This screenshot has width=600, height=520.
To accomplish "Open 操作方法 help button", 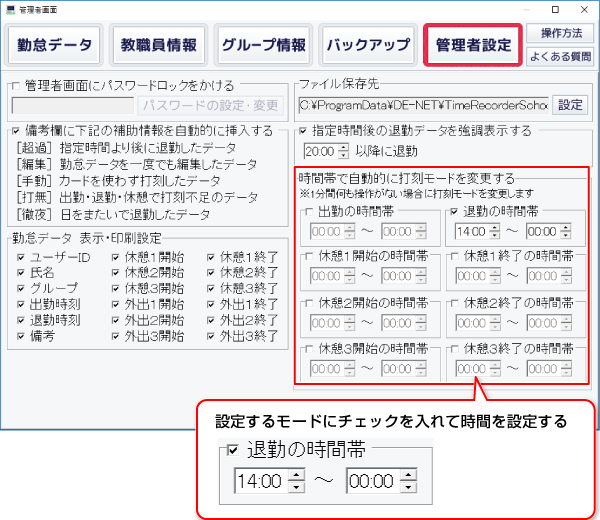I will (558, 34).
